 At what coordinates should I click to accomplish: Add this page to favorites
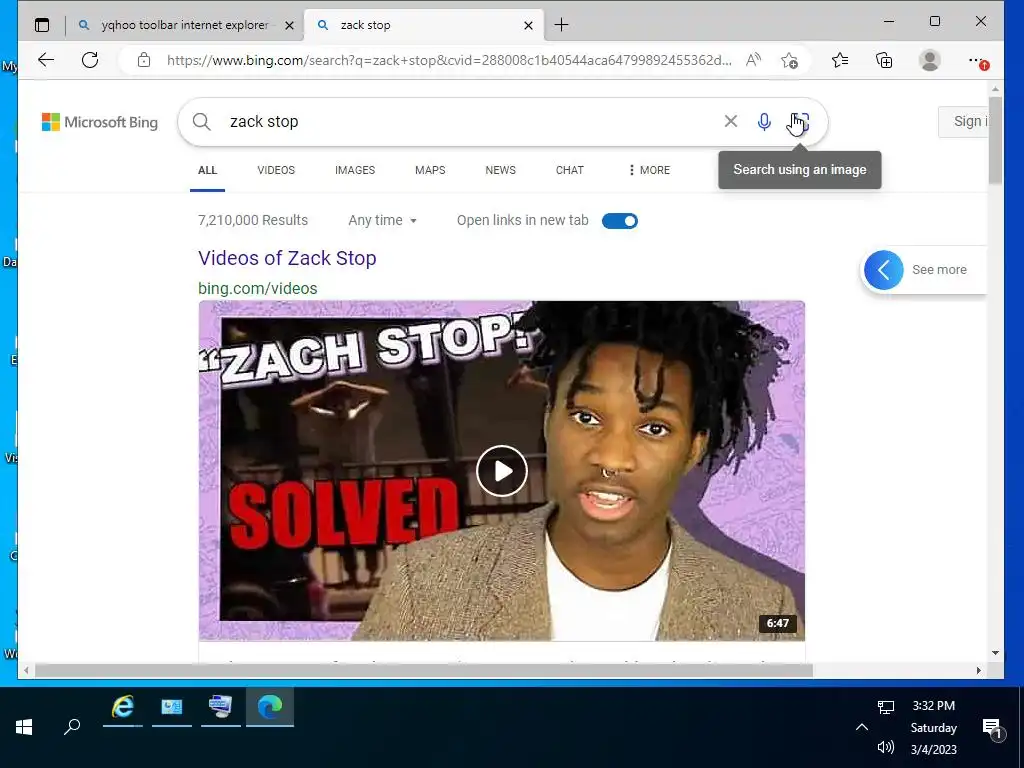[790, 61]
